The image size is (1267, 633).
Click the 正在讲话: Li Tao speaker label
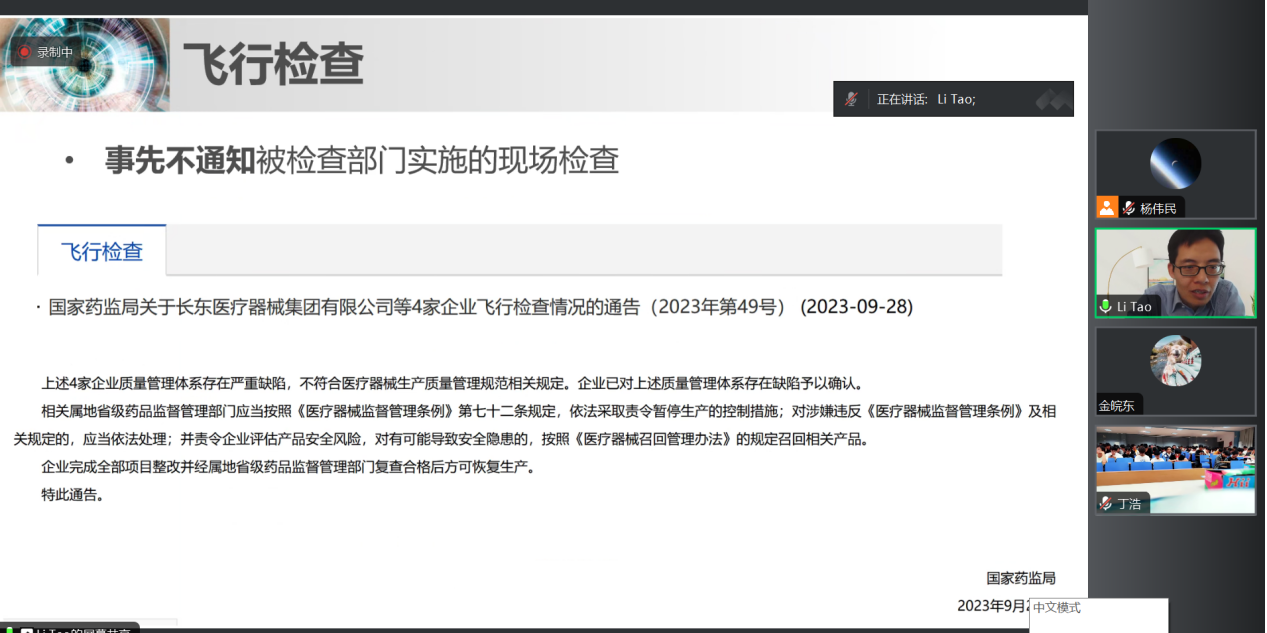[925, 99]
